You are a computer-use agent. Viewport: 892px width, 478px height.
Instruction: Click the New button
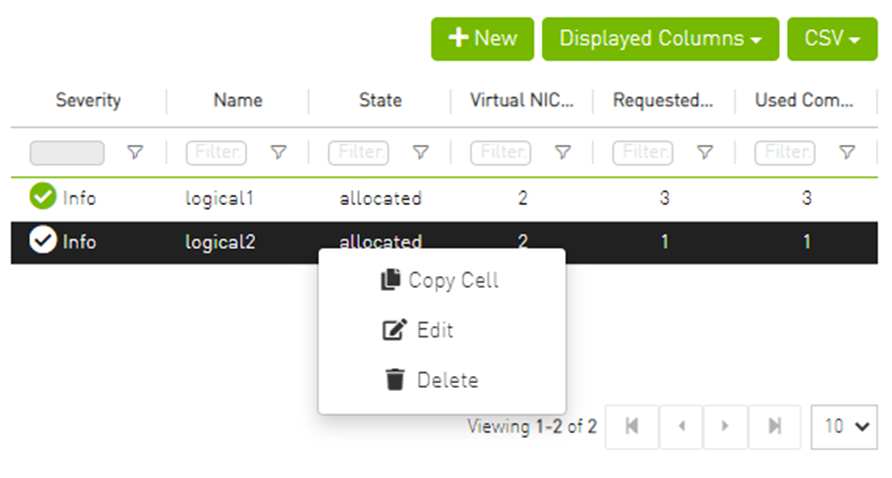pos(482,39)
